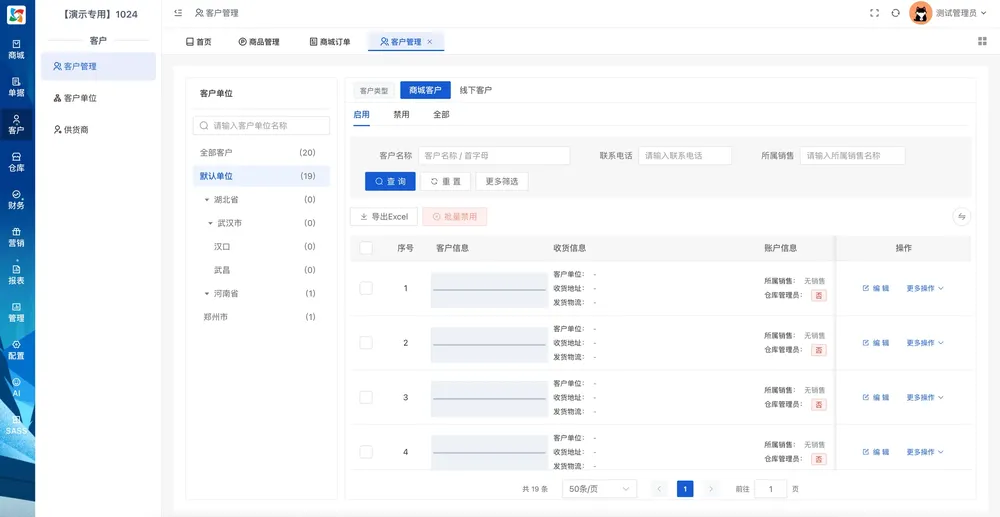The image size is (1000, 517).
Task: Collapse the 武汉市 tree node
Action: point(210,224)
